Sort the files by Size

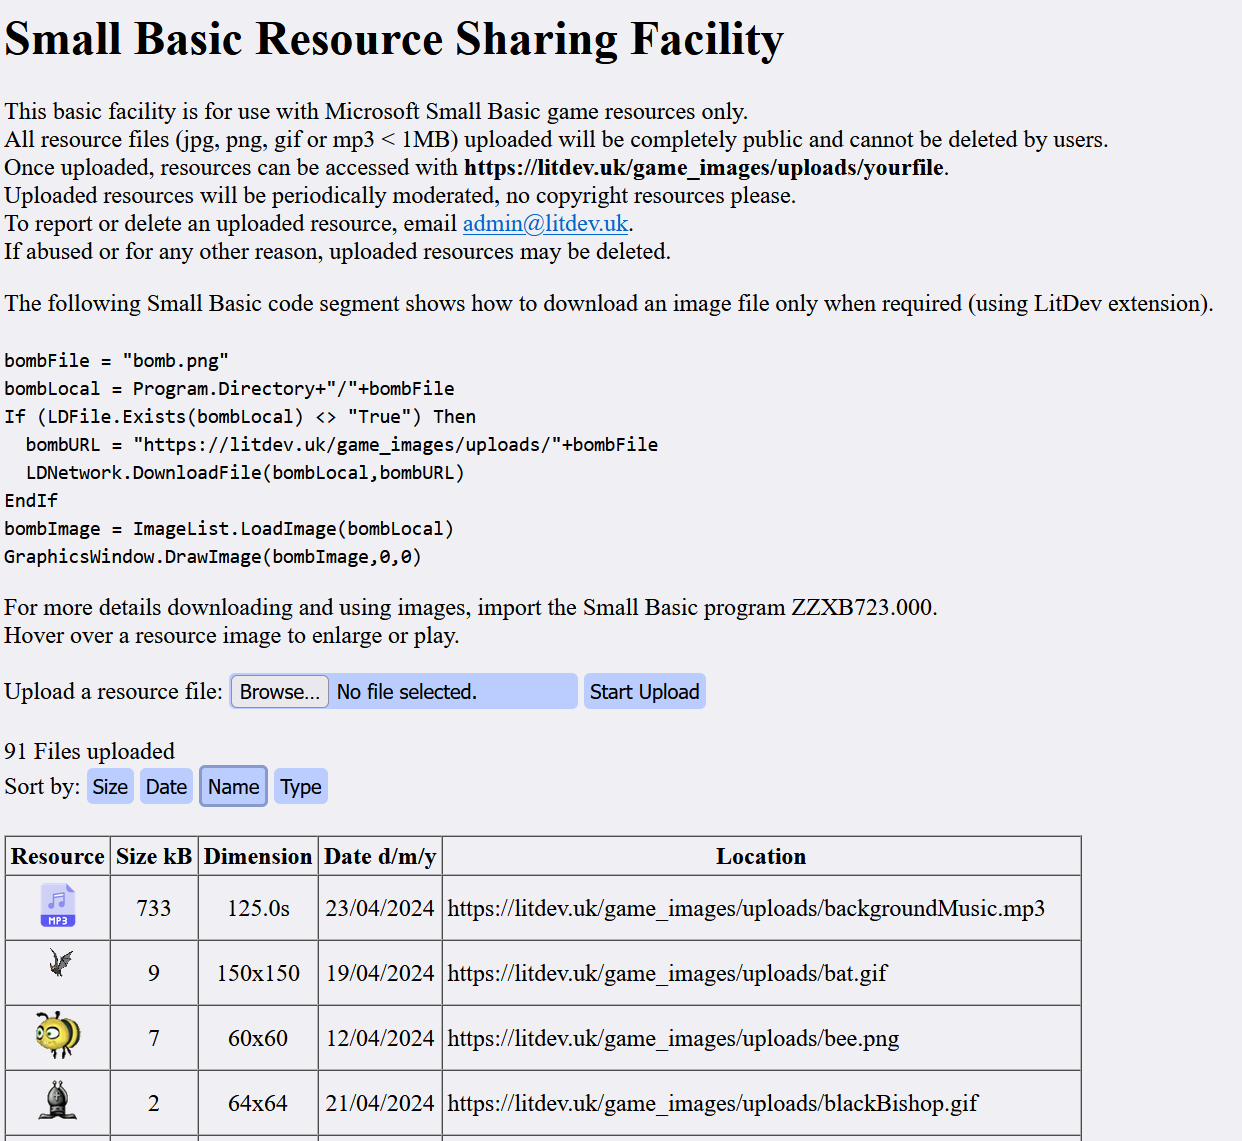110,787
